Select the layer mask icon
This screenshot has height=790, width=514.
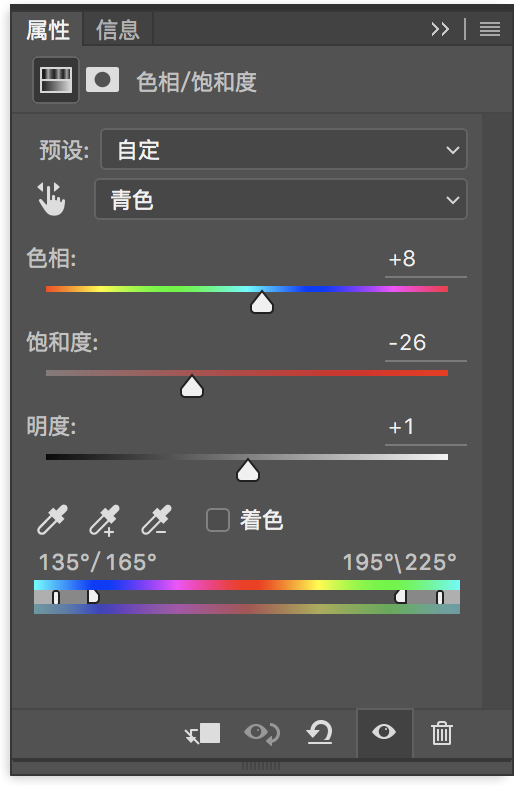point(102,80)
